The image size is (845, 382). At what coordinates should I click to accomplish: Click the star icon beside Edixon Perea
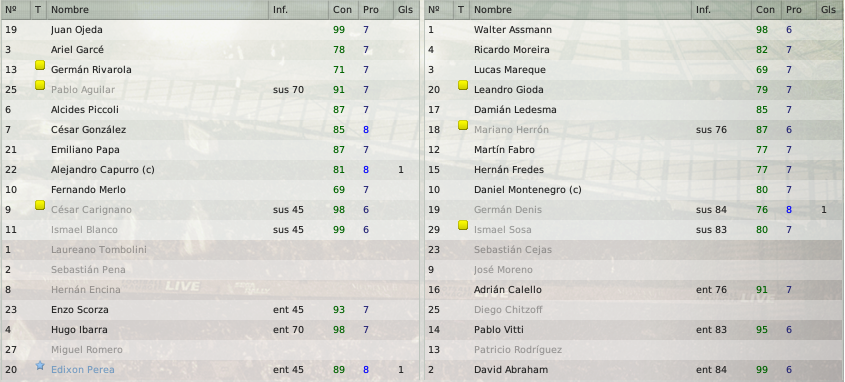click(39, 366)
